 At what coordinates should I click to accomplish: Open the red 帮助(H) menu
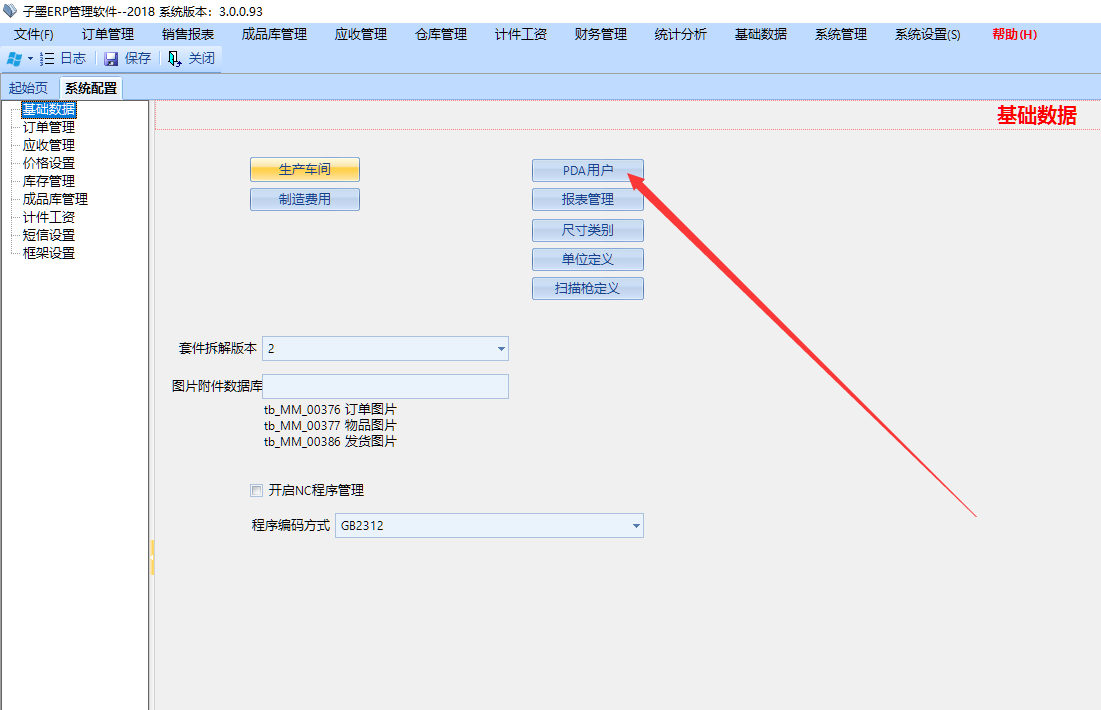[x=1014, y=34]
